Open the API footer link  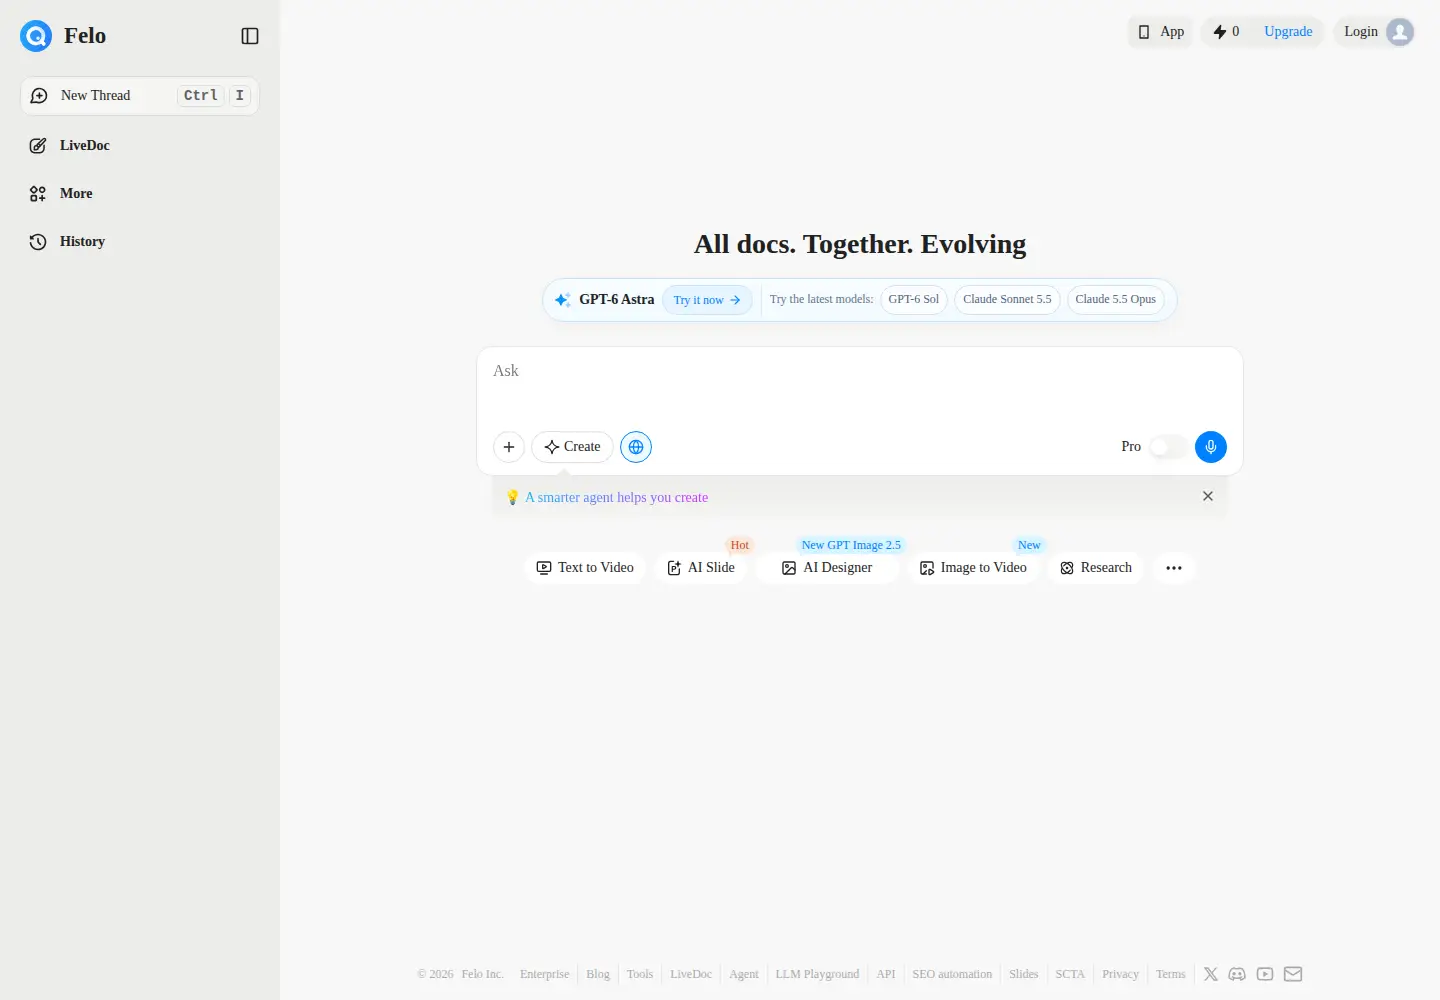click(x=886, y=974)
